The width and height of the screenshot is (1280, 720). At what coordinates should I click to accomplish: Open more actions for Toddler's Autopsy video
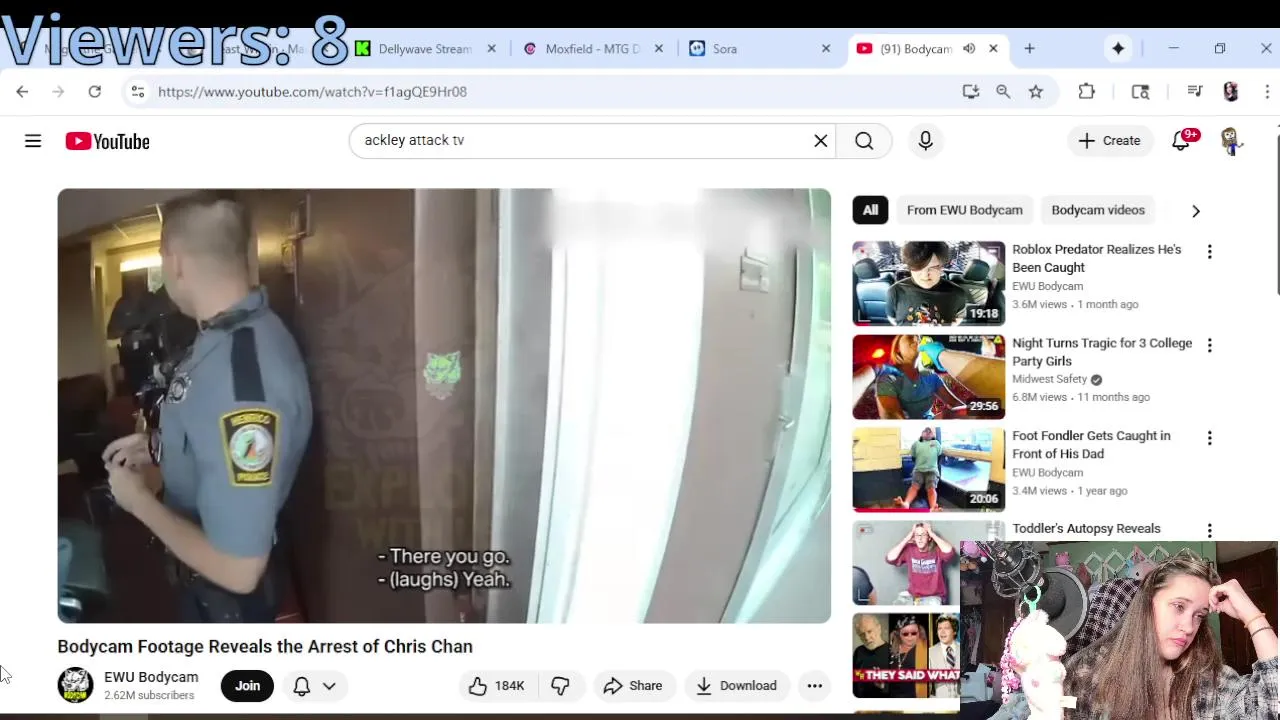pyautogui.click(x=1209, y=531)
